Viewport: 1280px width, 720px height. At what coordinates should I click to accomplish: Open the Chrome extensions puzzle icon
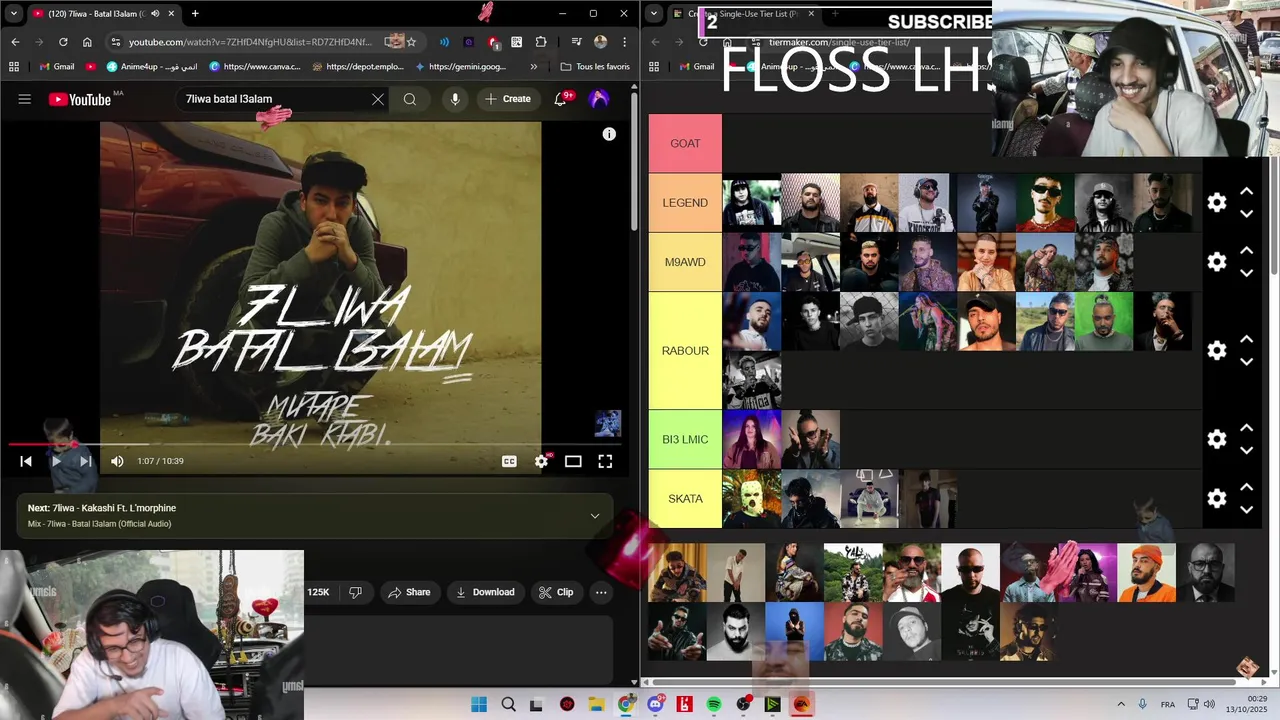click(541, 42)
